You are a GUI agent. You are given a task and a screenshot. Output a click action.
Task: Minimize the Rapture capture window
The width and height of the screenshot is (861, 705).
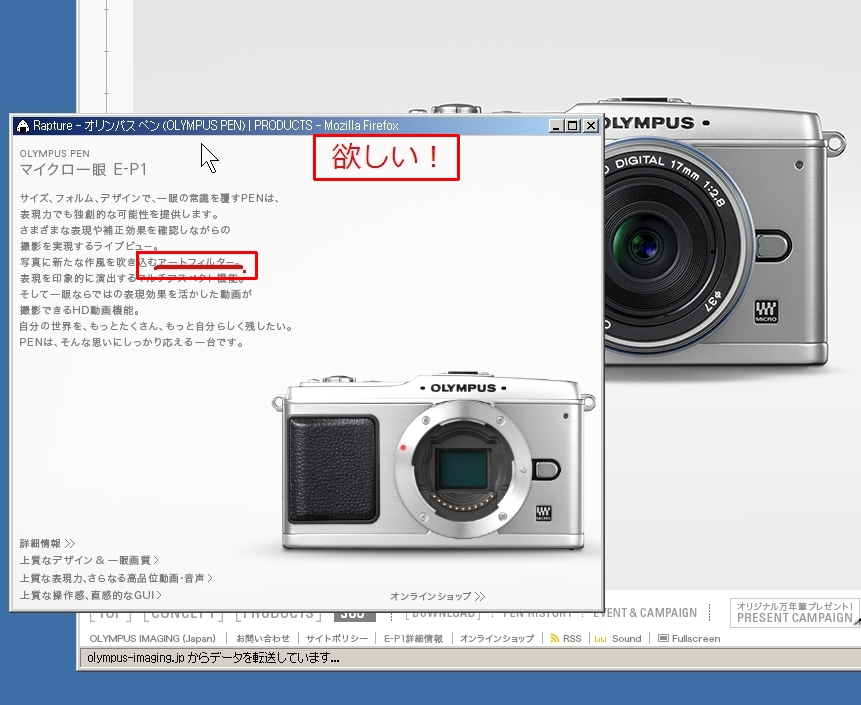556,126
